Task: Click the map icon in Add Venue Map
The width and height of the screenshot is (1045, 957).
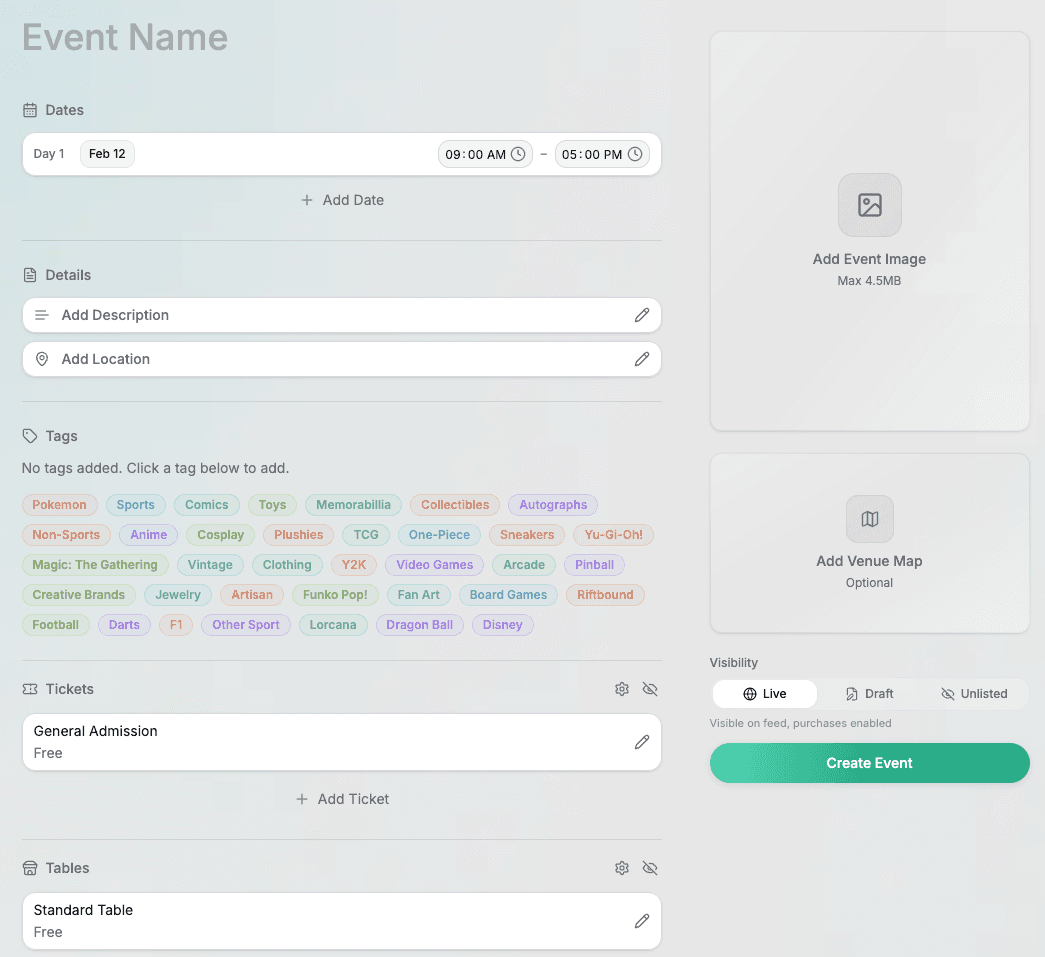Action: pyautogui.click(x=869, y=519)
